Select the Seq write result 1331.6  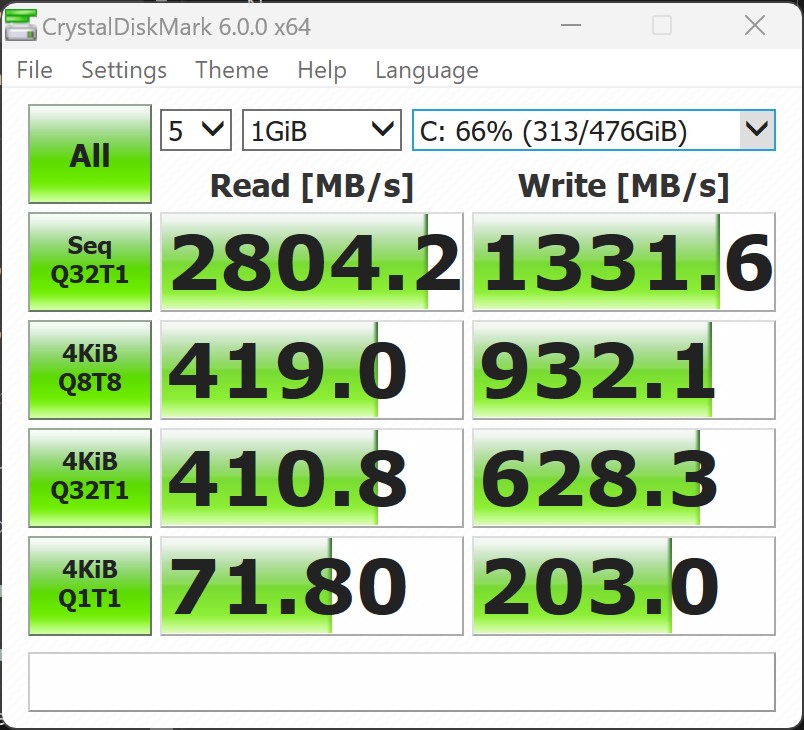[624, 262]
